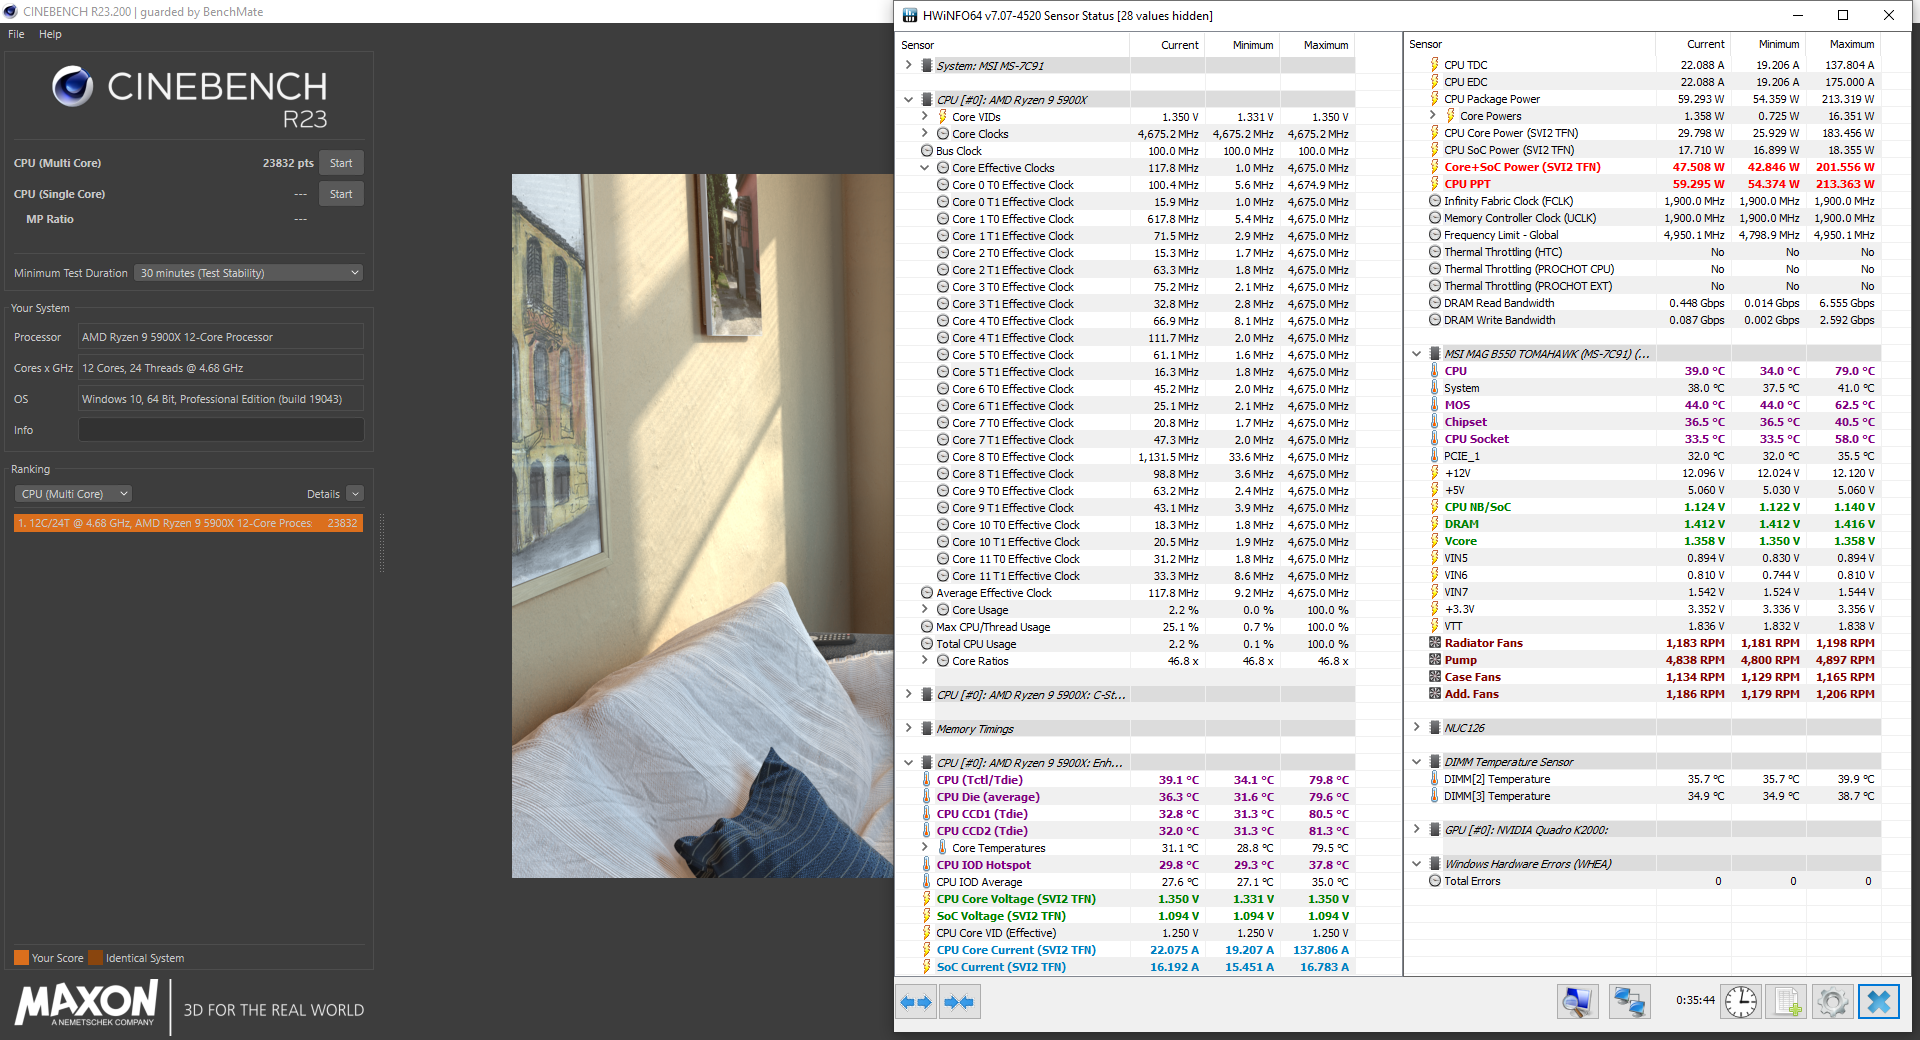Click the Processor name field
Viewport: 1920px width, 1040px height.
click(x=221, y=337)
